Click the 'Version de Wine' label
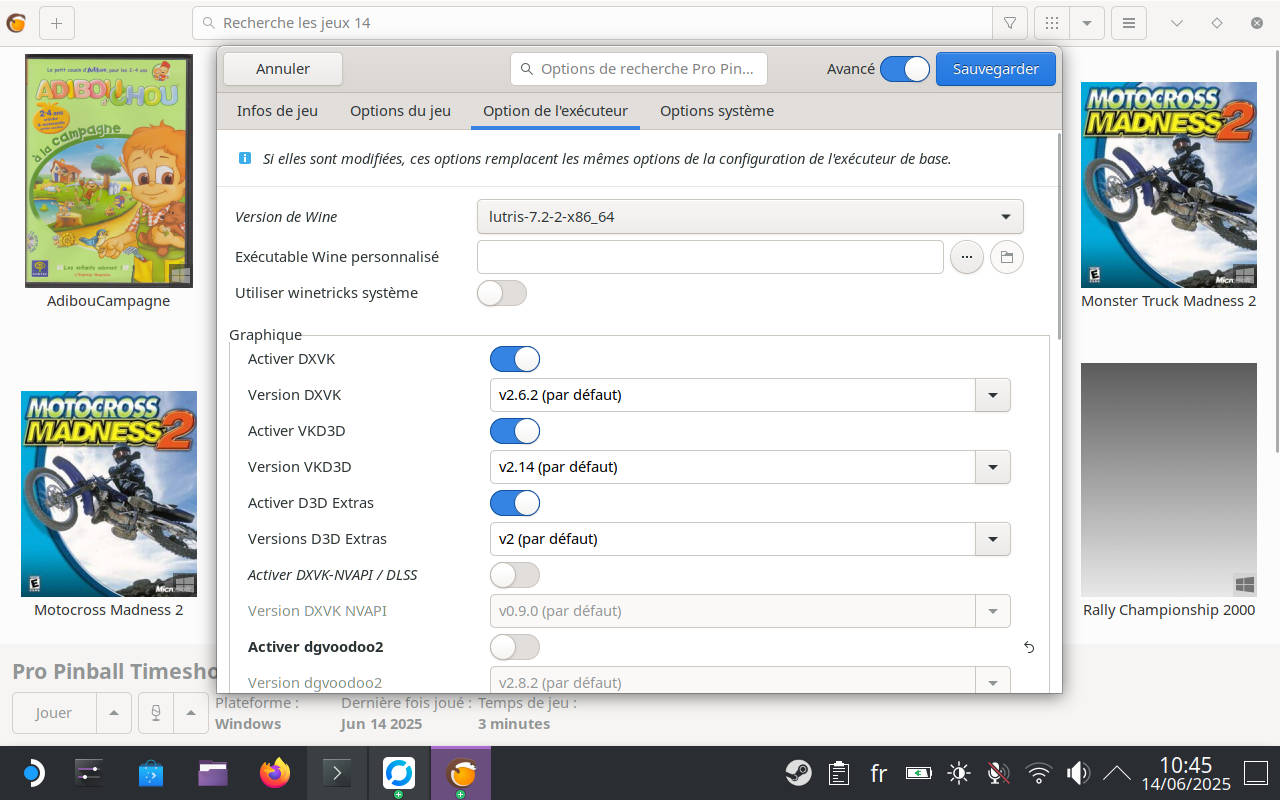Image resolution: width=1280 pixels, height=800 pixels. click(286, 217)
